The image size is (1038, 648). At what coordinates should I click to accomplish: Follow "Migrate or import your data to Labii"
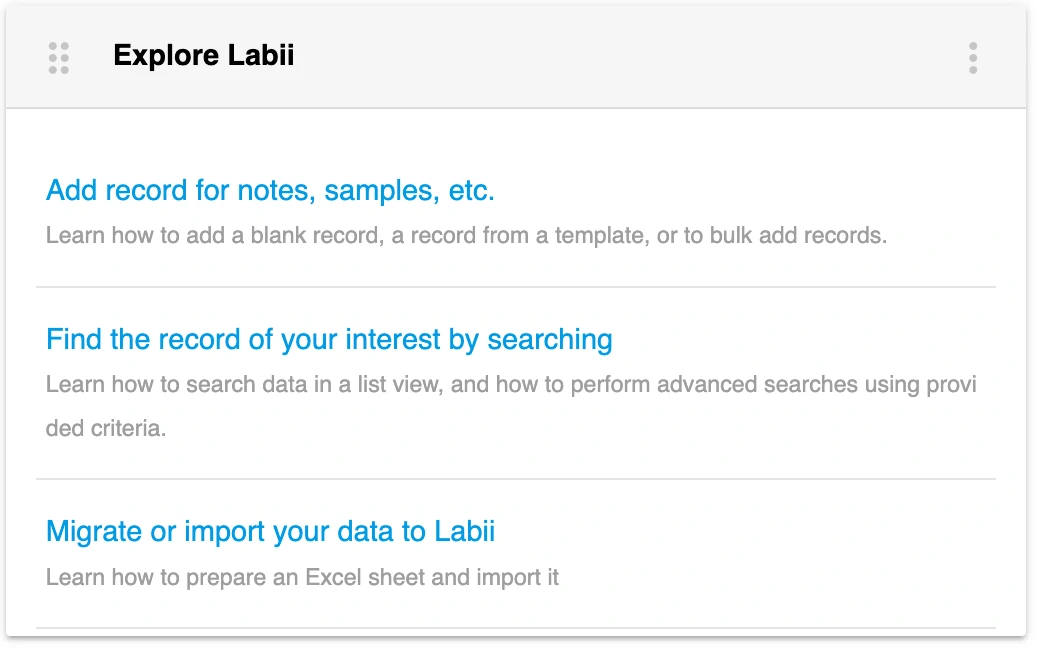click(x=270, y=531)
